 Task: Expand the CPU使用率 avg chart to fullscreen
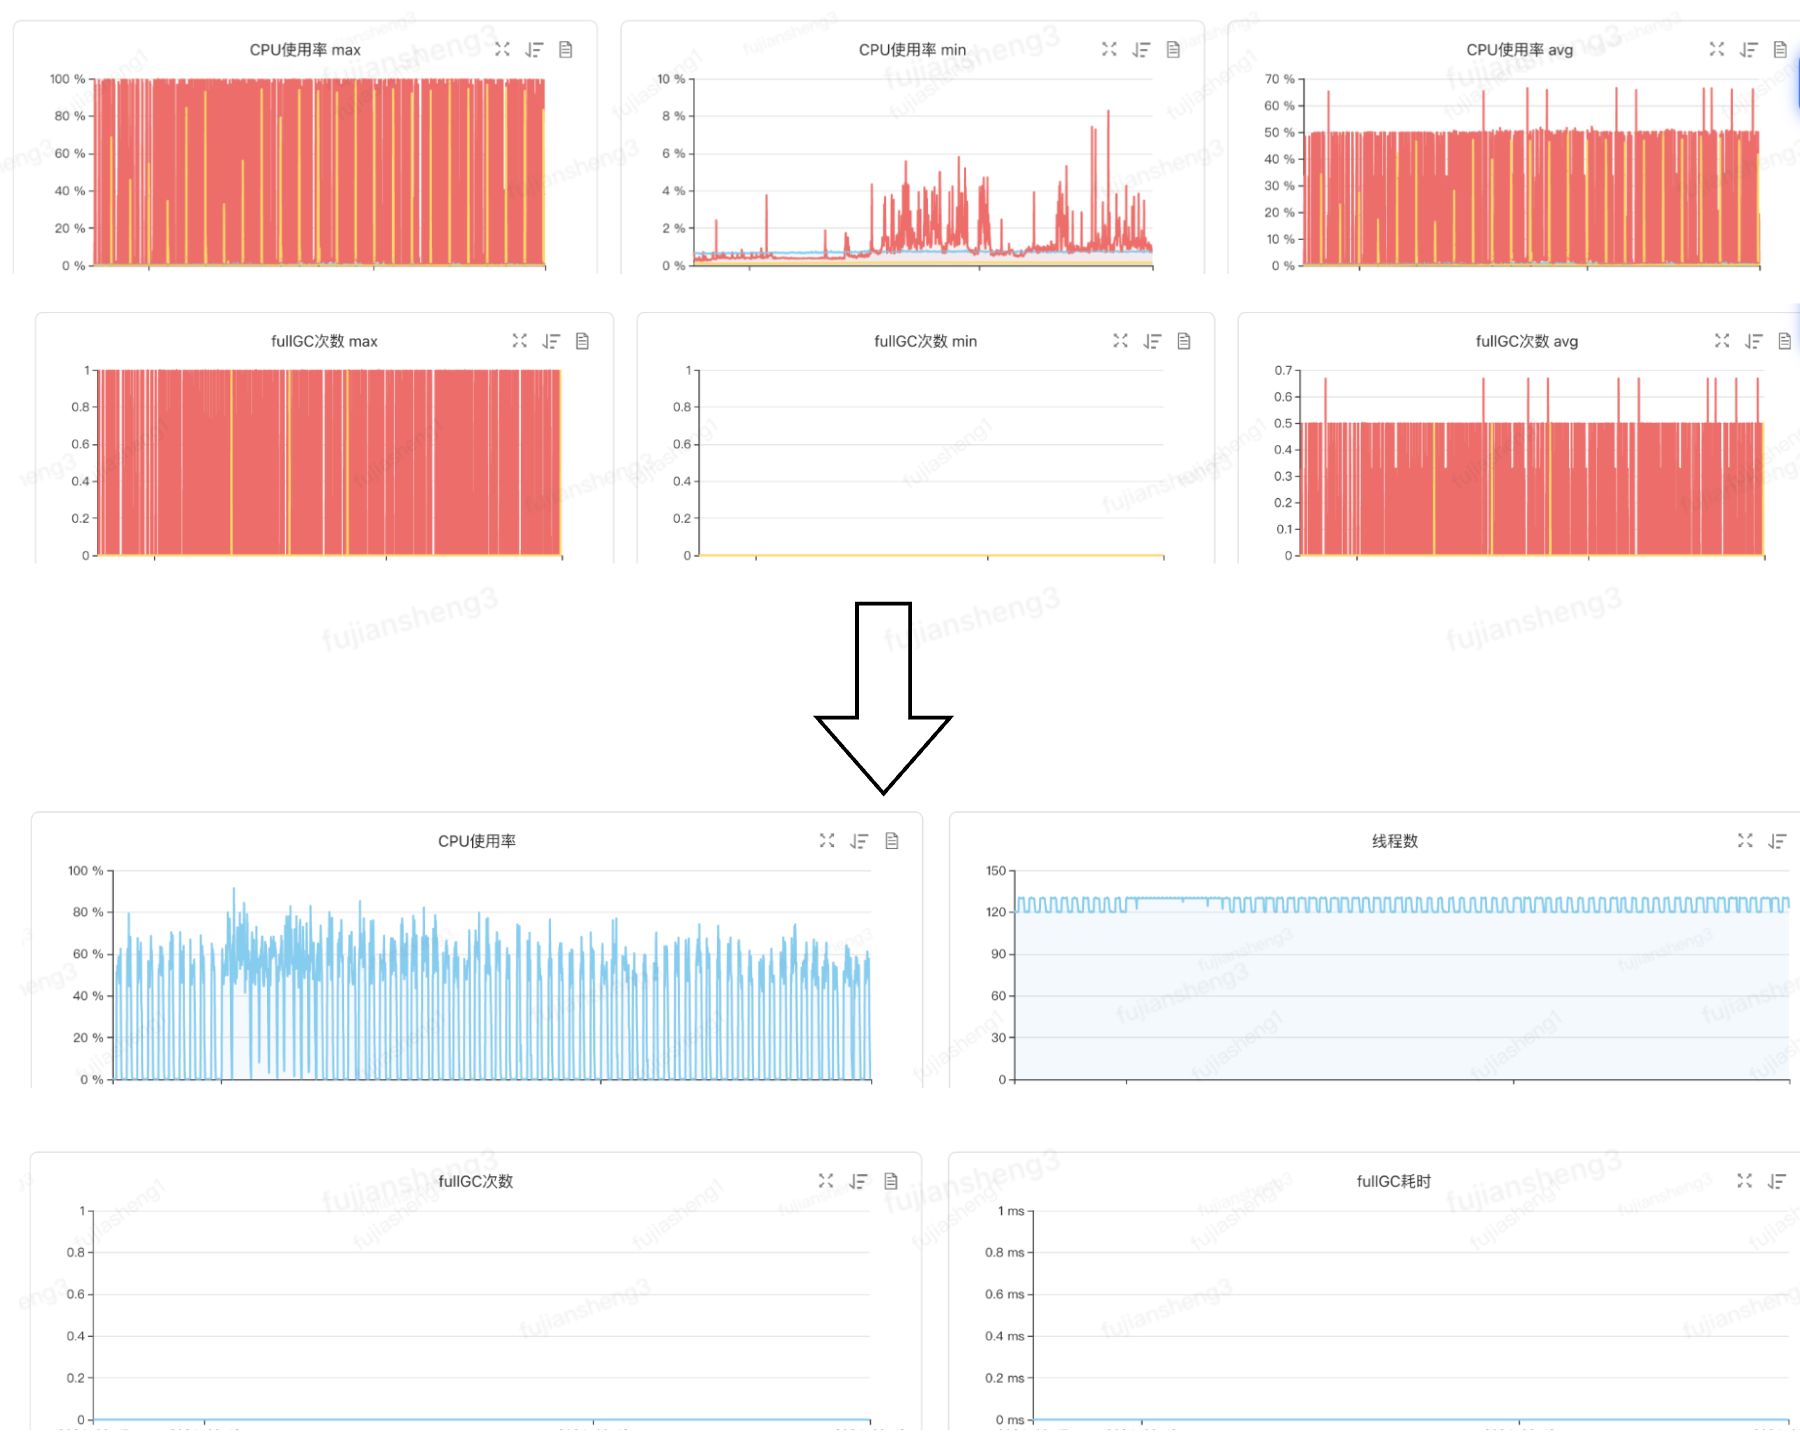(1717, 49)
